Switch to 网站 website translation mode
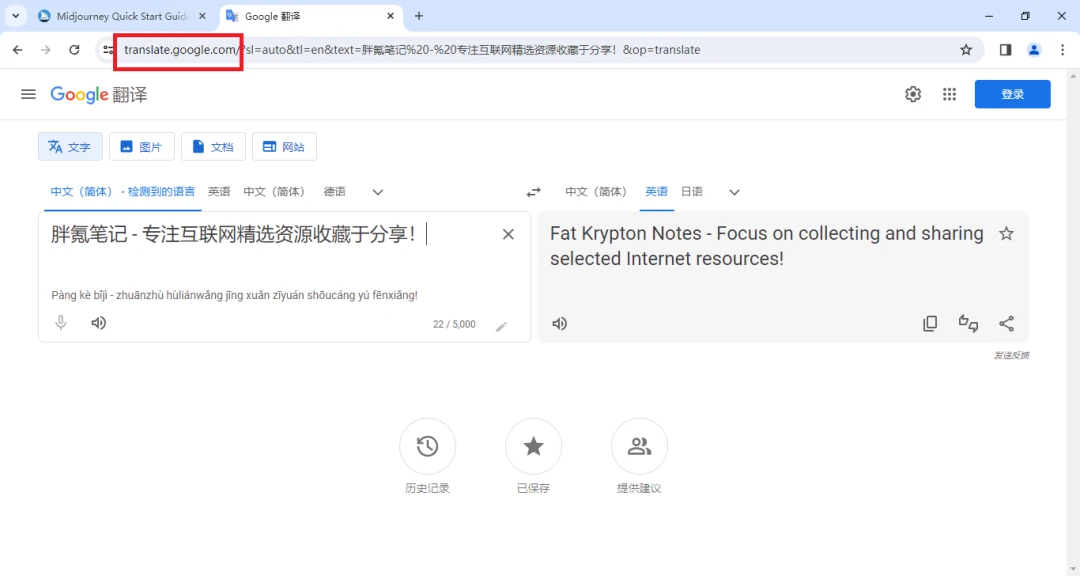This screenshot has width=1080, height=576. (x=284, y=147)
